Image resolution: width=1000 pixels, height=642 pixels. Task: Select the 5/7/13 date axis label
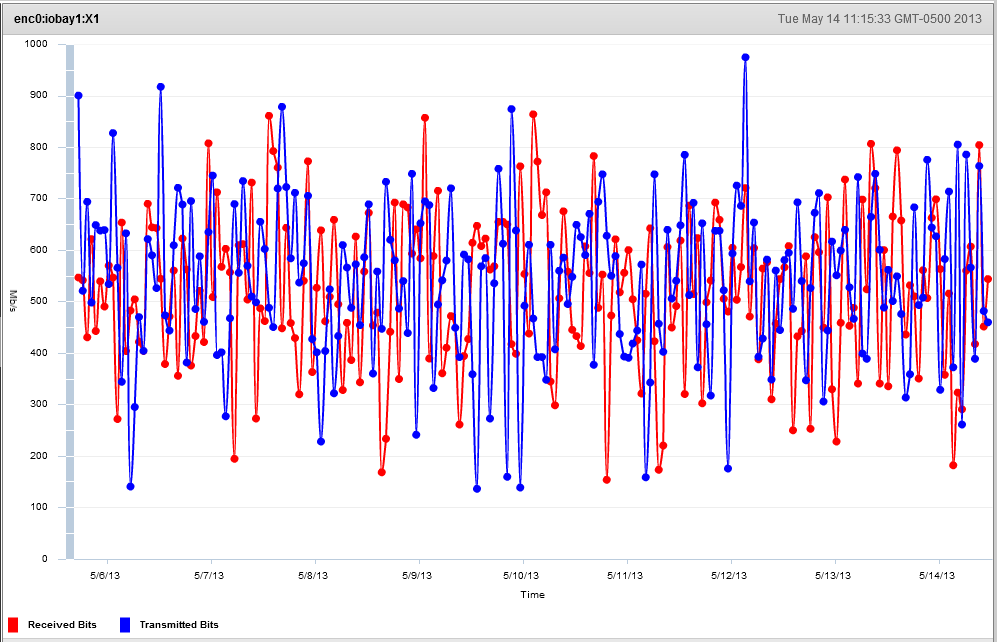208,576
